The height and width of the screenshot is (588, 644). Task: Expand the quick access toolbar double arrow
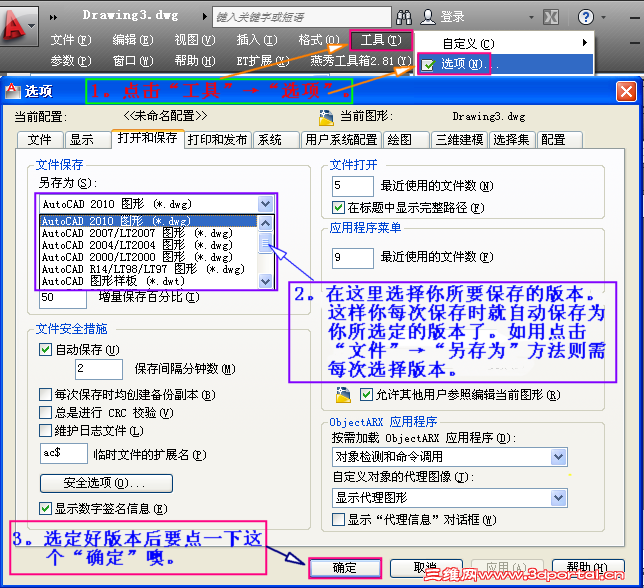tap(53, 17)
